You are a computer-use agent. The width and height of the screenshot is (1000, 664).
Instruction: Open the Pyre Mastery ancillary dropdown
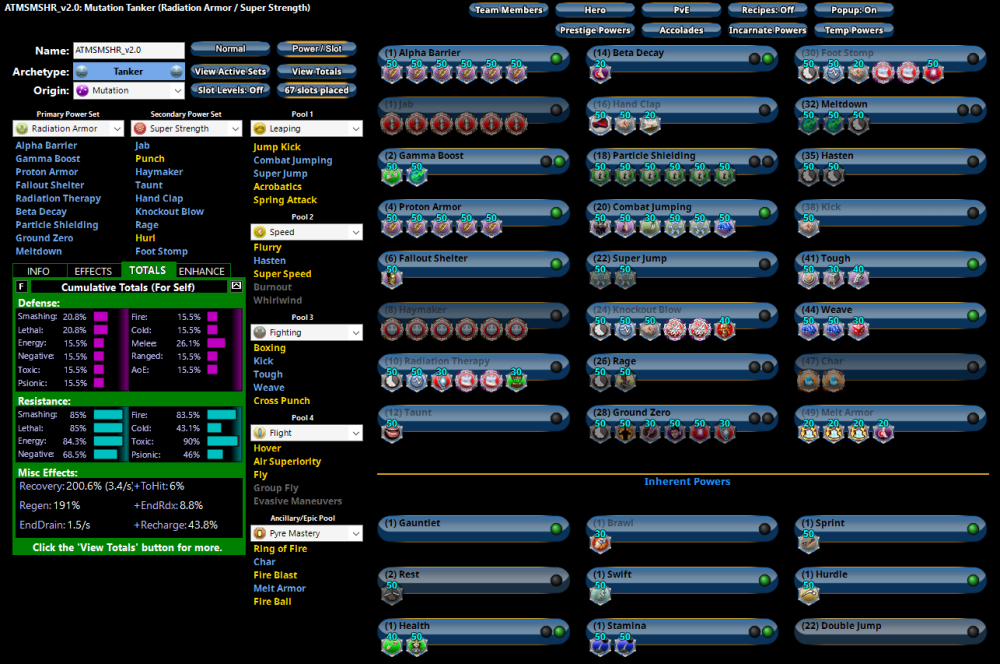tap(306, 532)
